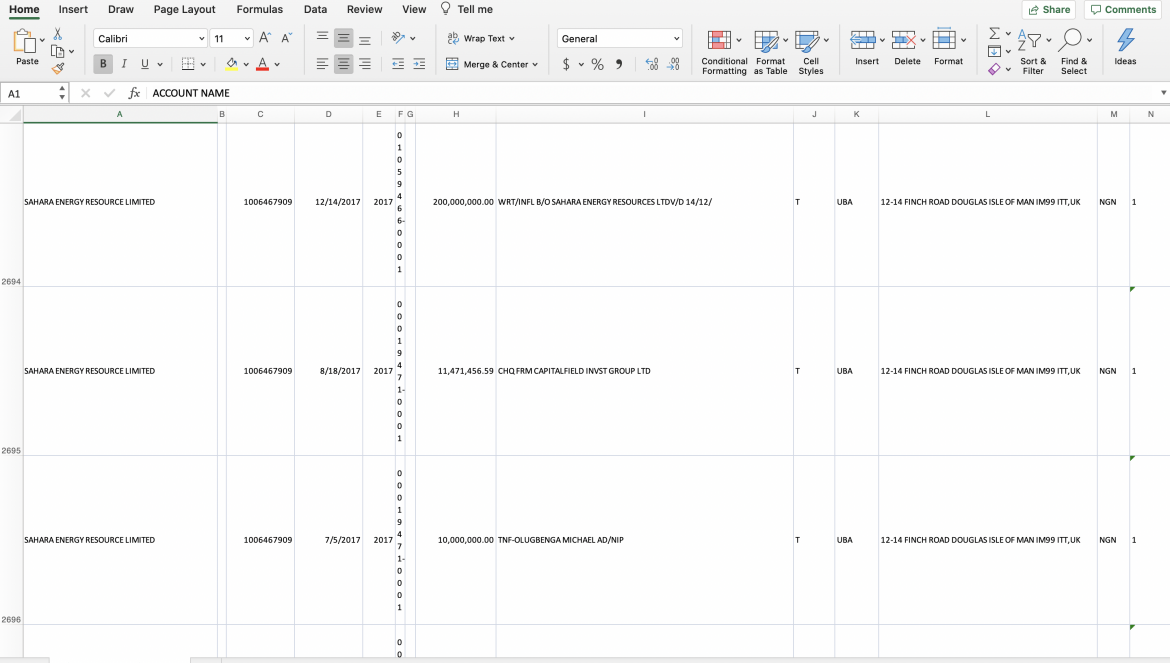Switch to the Draw tab
Viewport: 1170px width, 663px height.
click(x=120, y=10)
